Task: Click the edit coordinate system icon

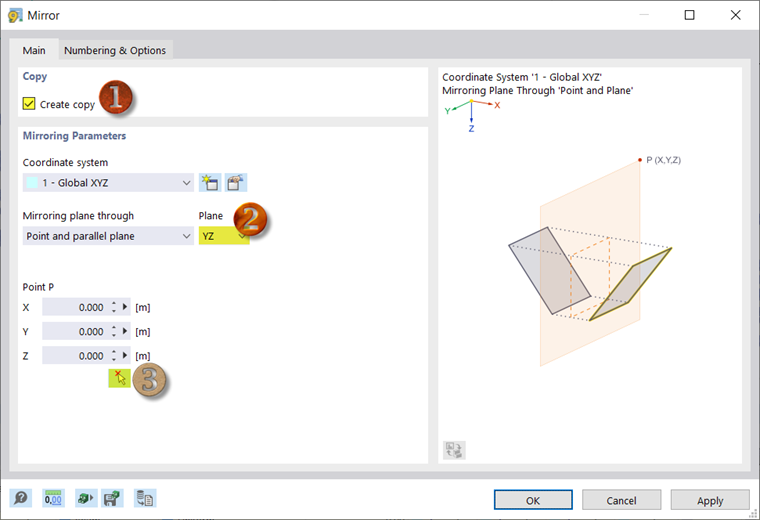Action: pos(236,183)
